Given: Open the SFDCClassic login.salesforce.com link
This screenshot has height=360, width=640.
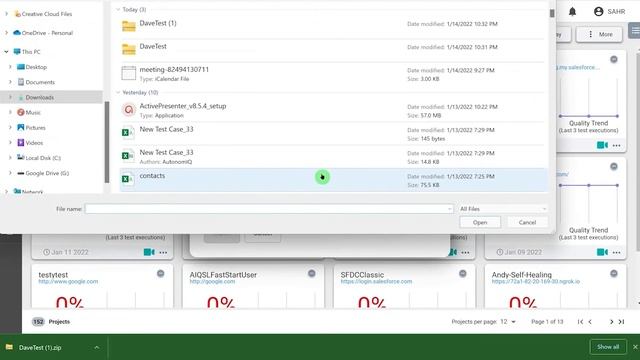Looking at the screenshot, I should click(376, 282).
